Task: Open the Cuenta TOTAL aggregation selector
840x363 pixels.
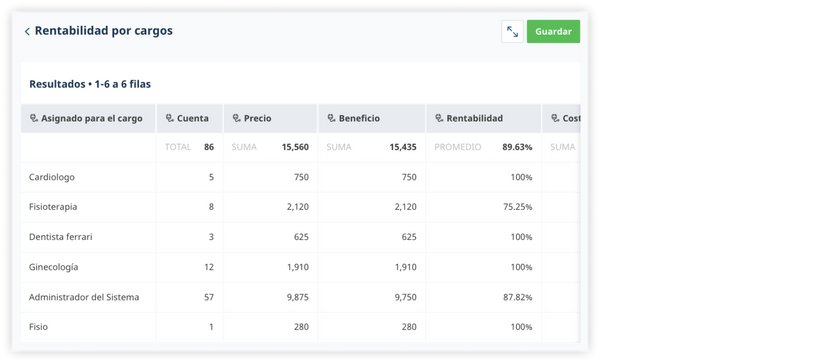Action: (178, 147)
